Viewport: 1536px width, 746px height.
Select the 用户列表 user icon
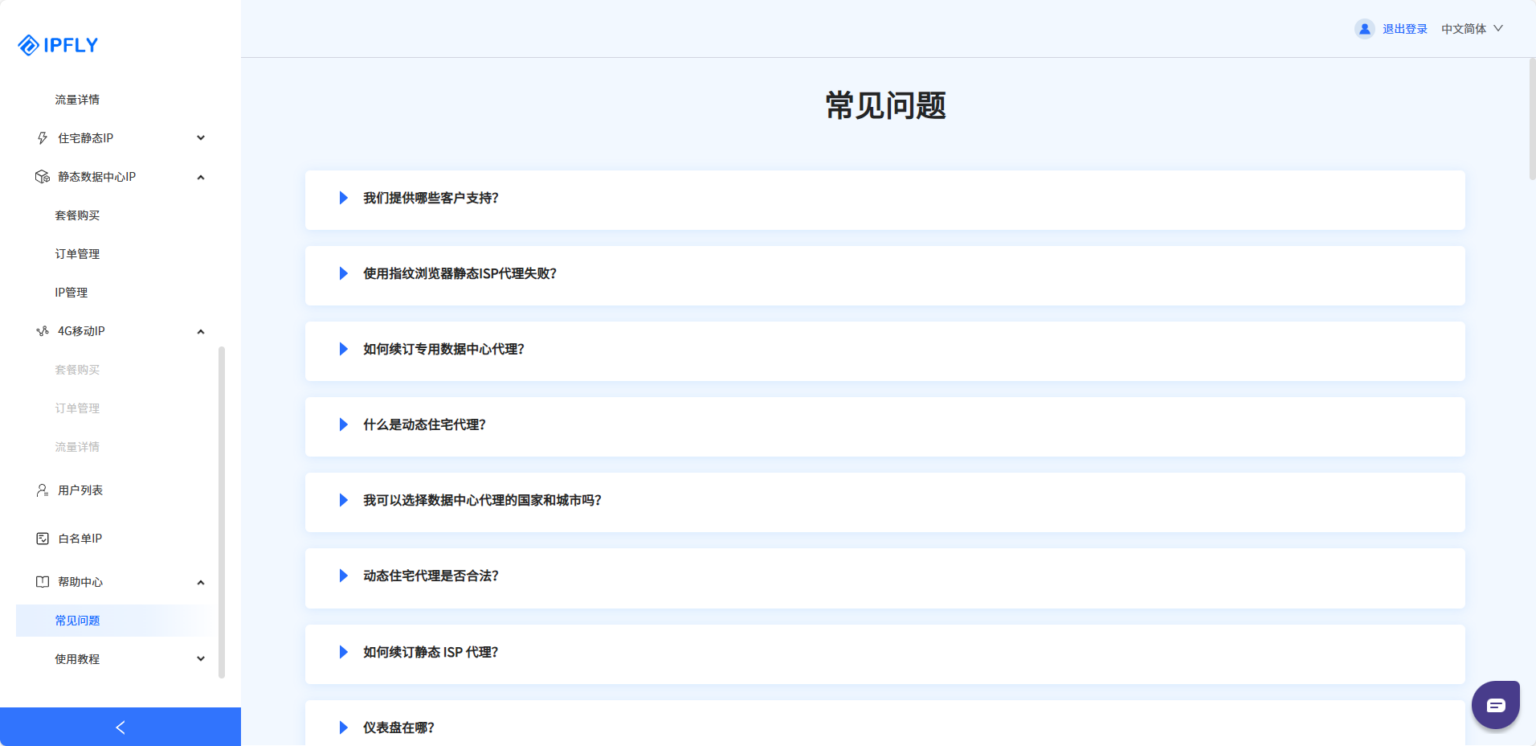tap(40, 490)
